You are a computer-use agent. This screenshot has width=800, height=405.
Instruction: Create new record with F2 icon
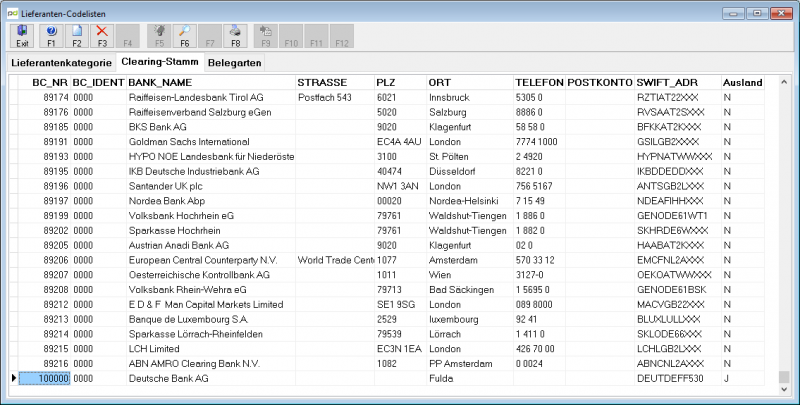pos(77,36)
